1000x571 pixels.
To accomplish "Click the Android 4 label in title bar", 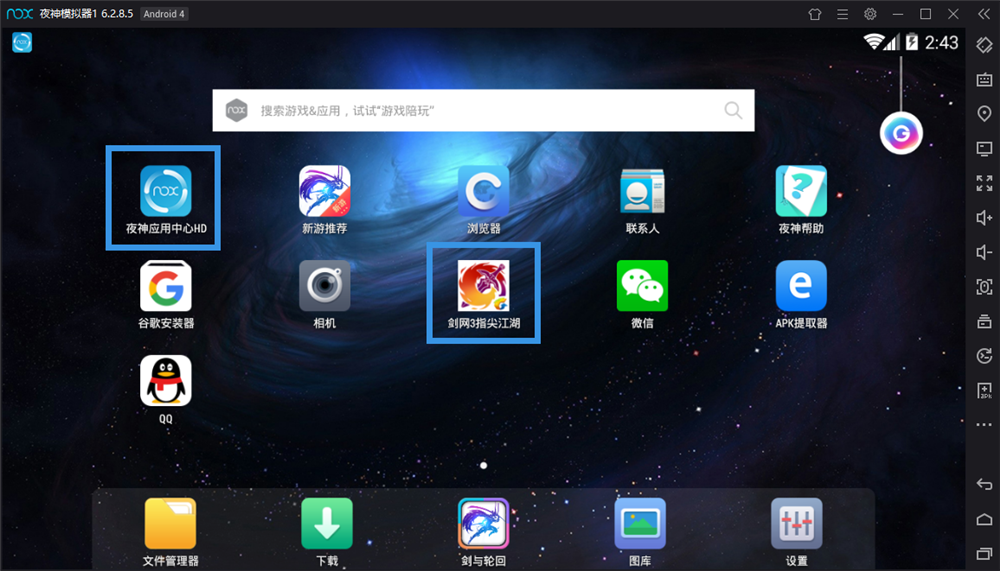I will (164, 14).
